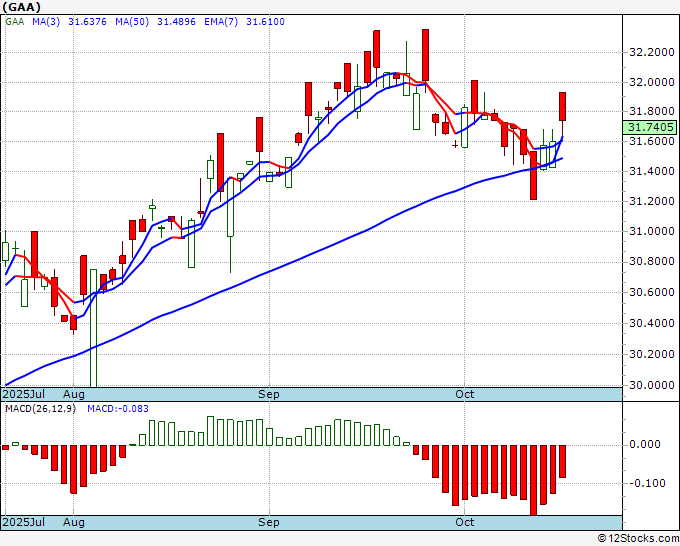Click the 30.8000 price axis label
680x546 pixels.
[652, 262]
